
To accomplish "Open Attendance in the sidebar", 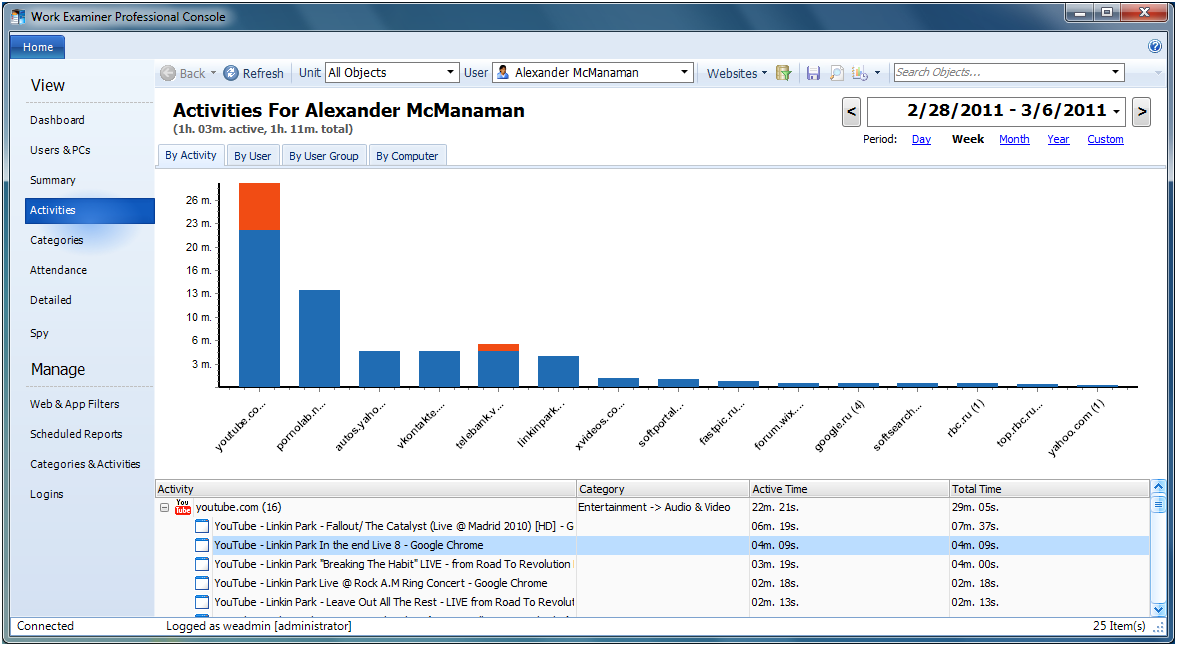I will click(x=58, y=270).
